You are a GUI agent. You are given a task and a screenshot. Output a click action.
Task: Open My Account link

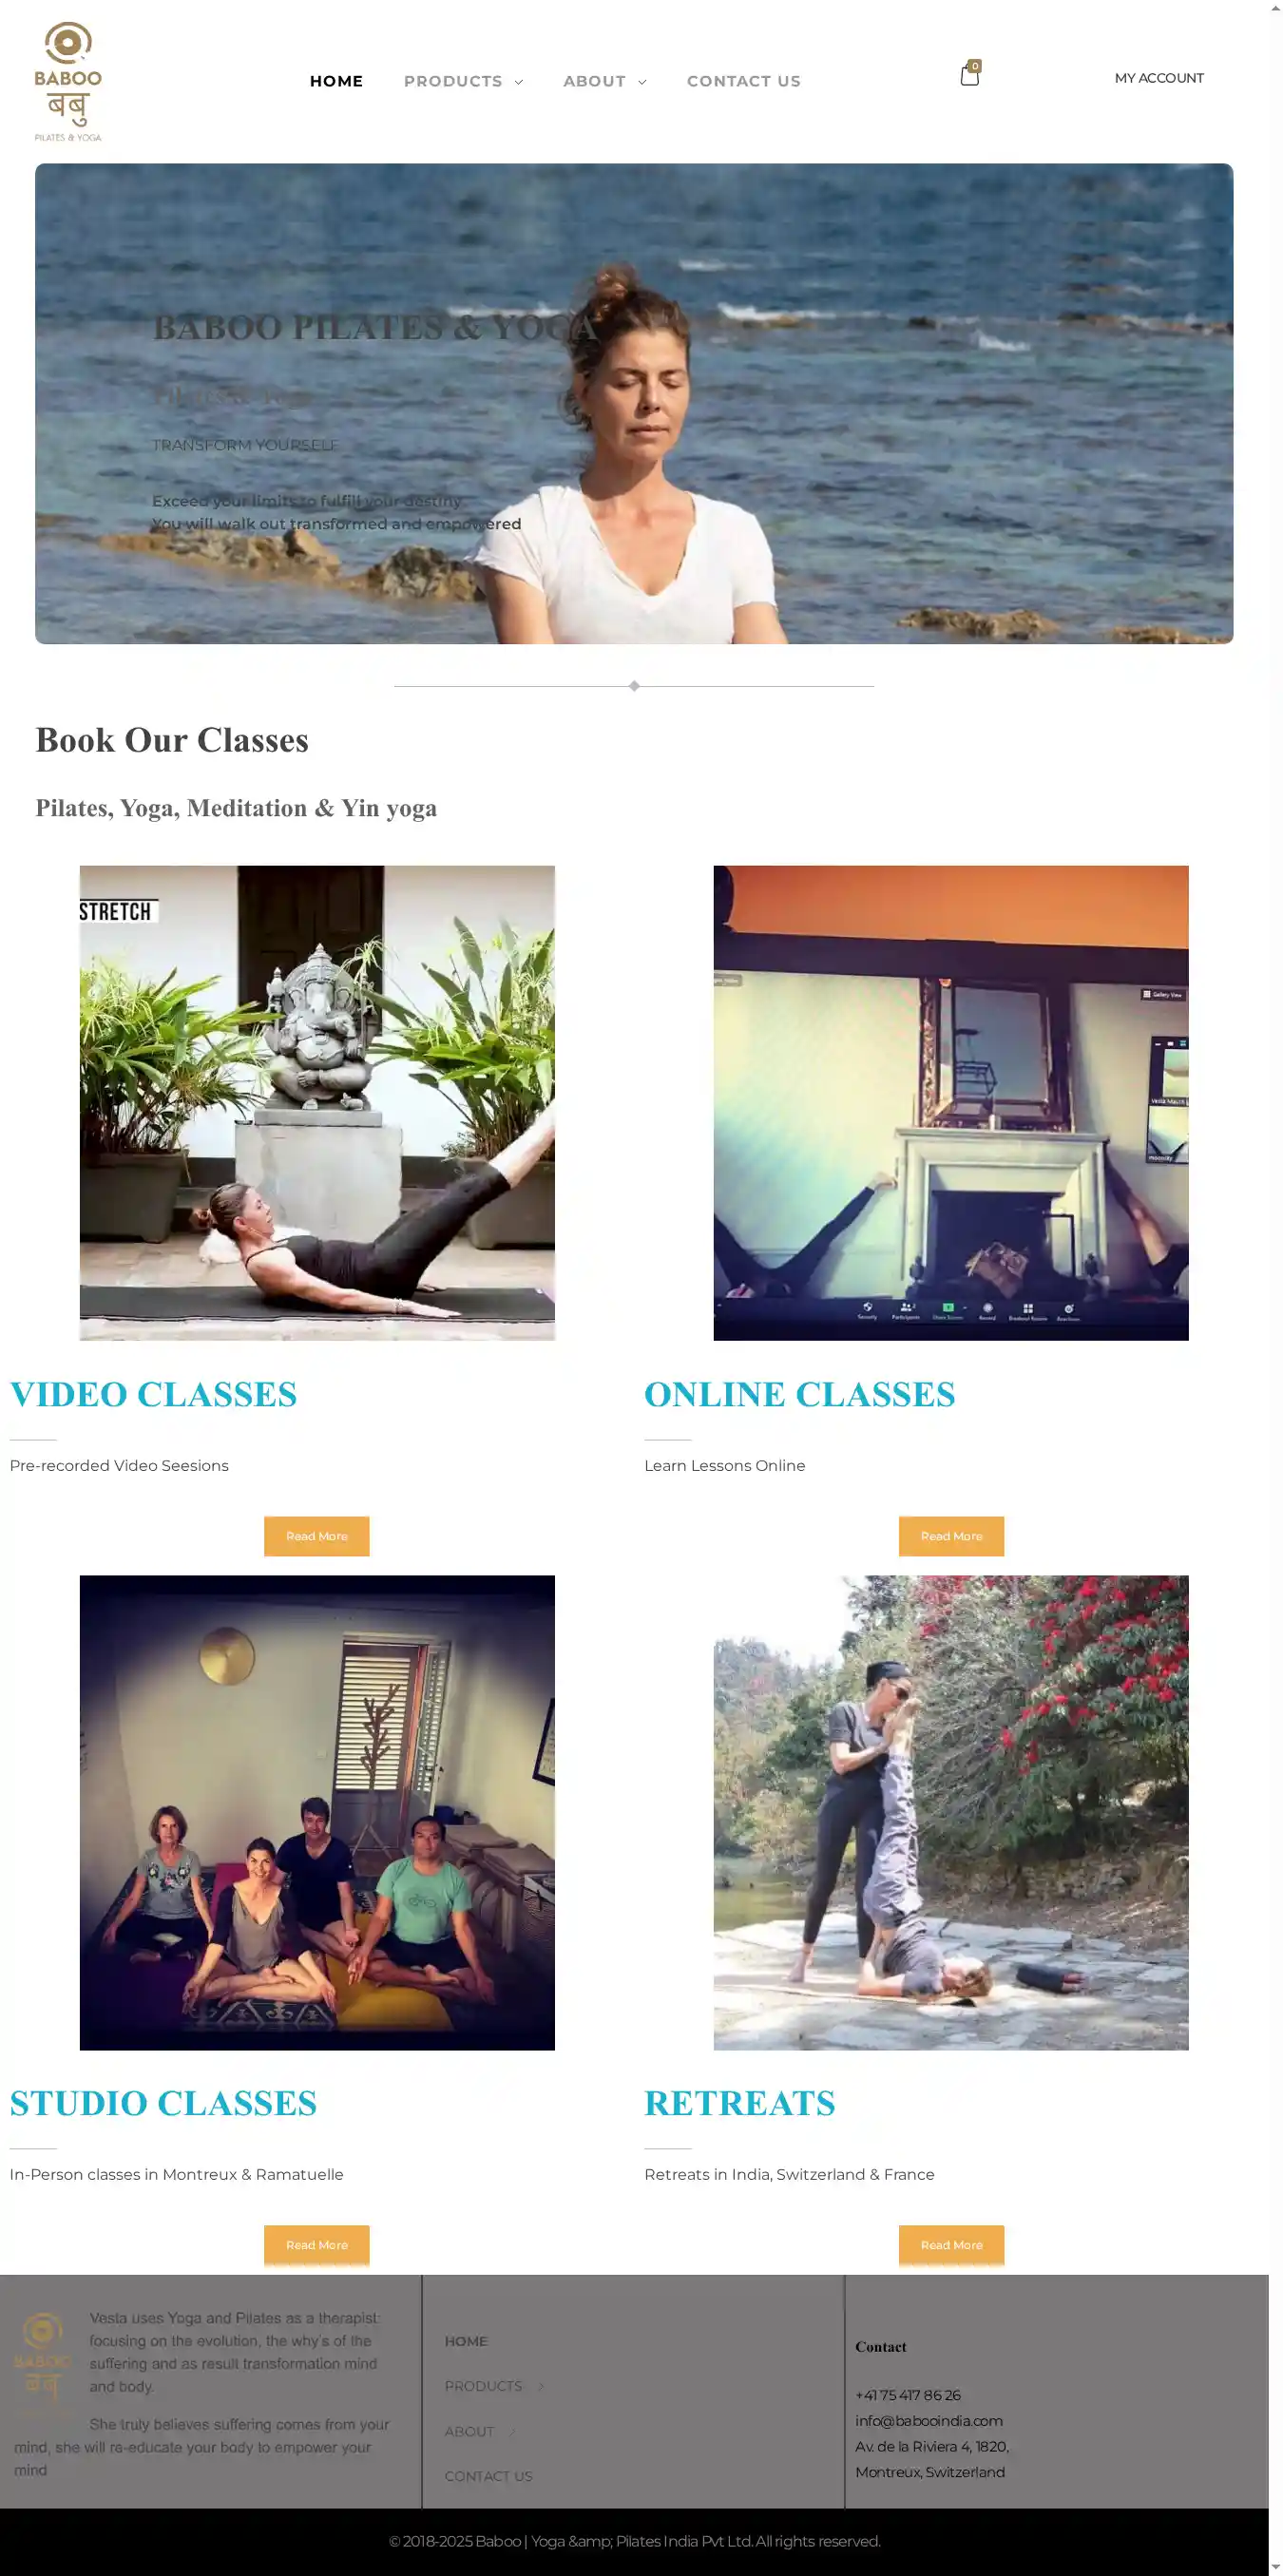point(1159,78)
